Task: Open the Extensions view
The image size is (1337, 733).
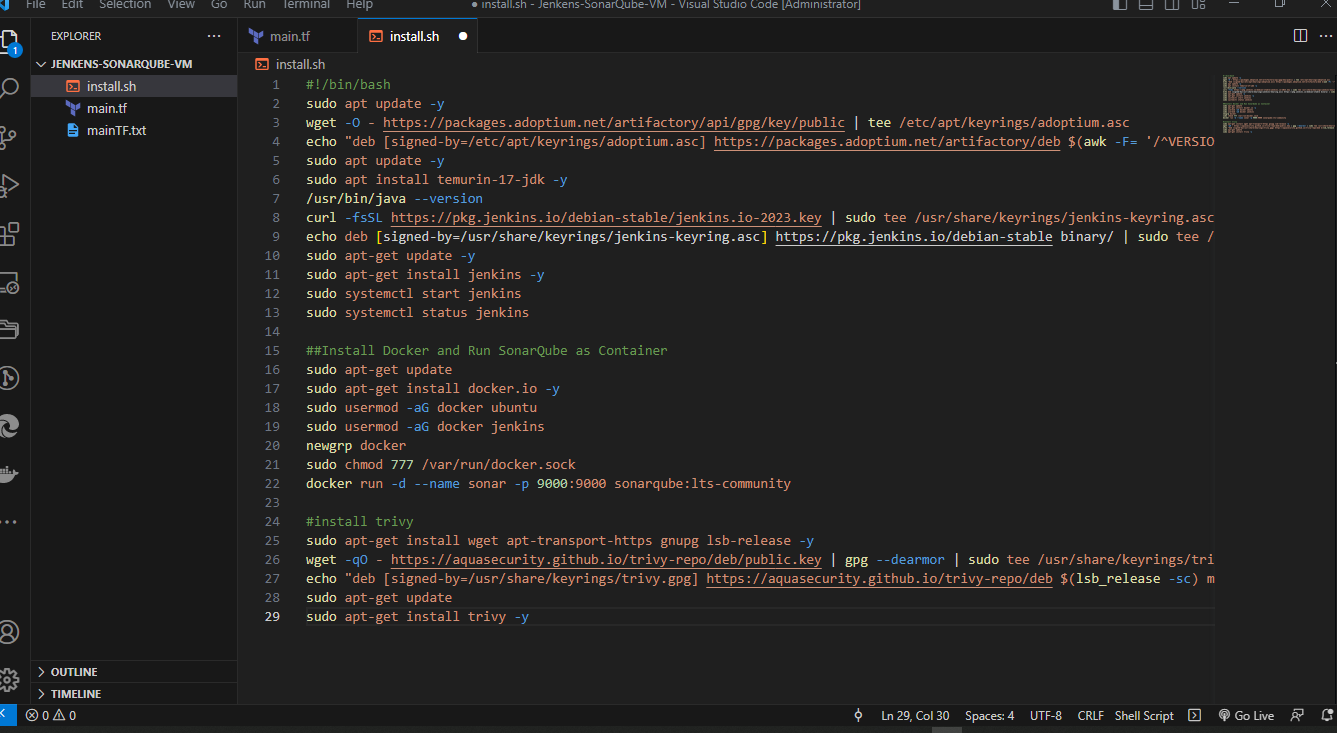Action: (x=10, y=235)
